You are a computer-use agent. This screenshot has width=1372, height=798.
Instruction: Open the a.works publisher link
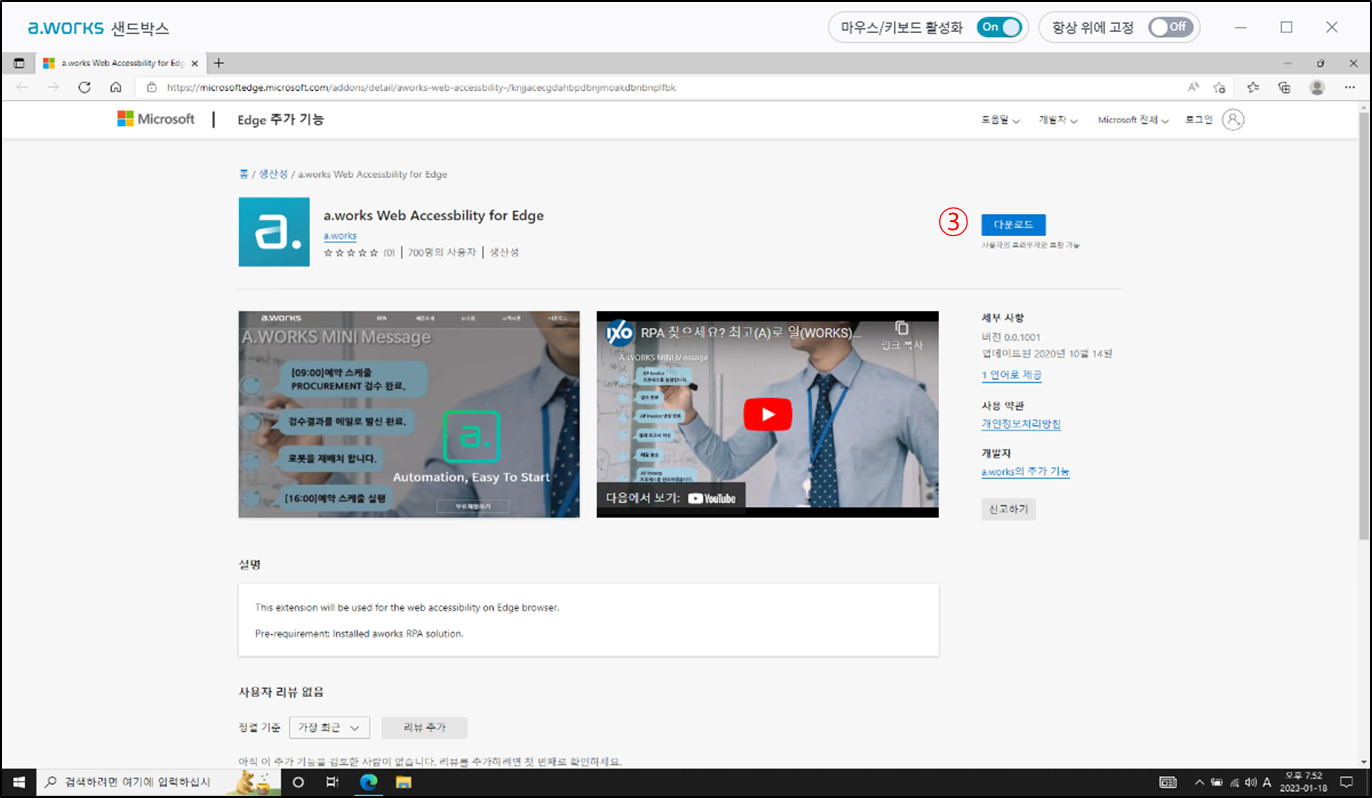tap(340, 236)
